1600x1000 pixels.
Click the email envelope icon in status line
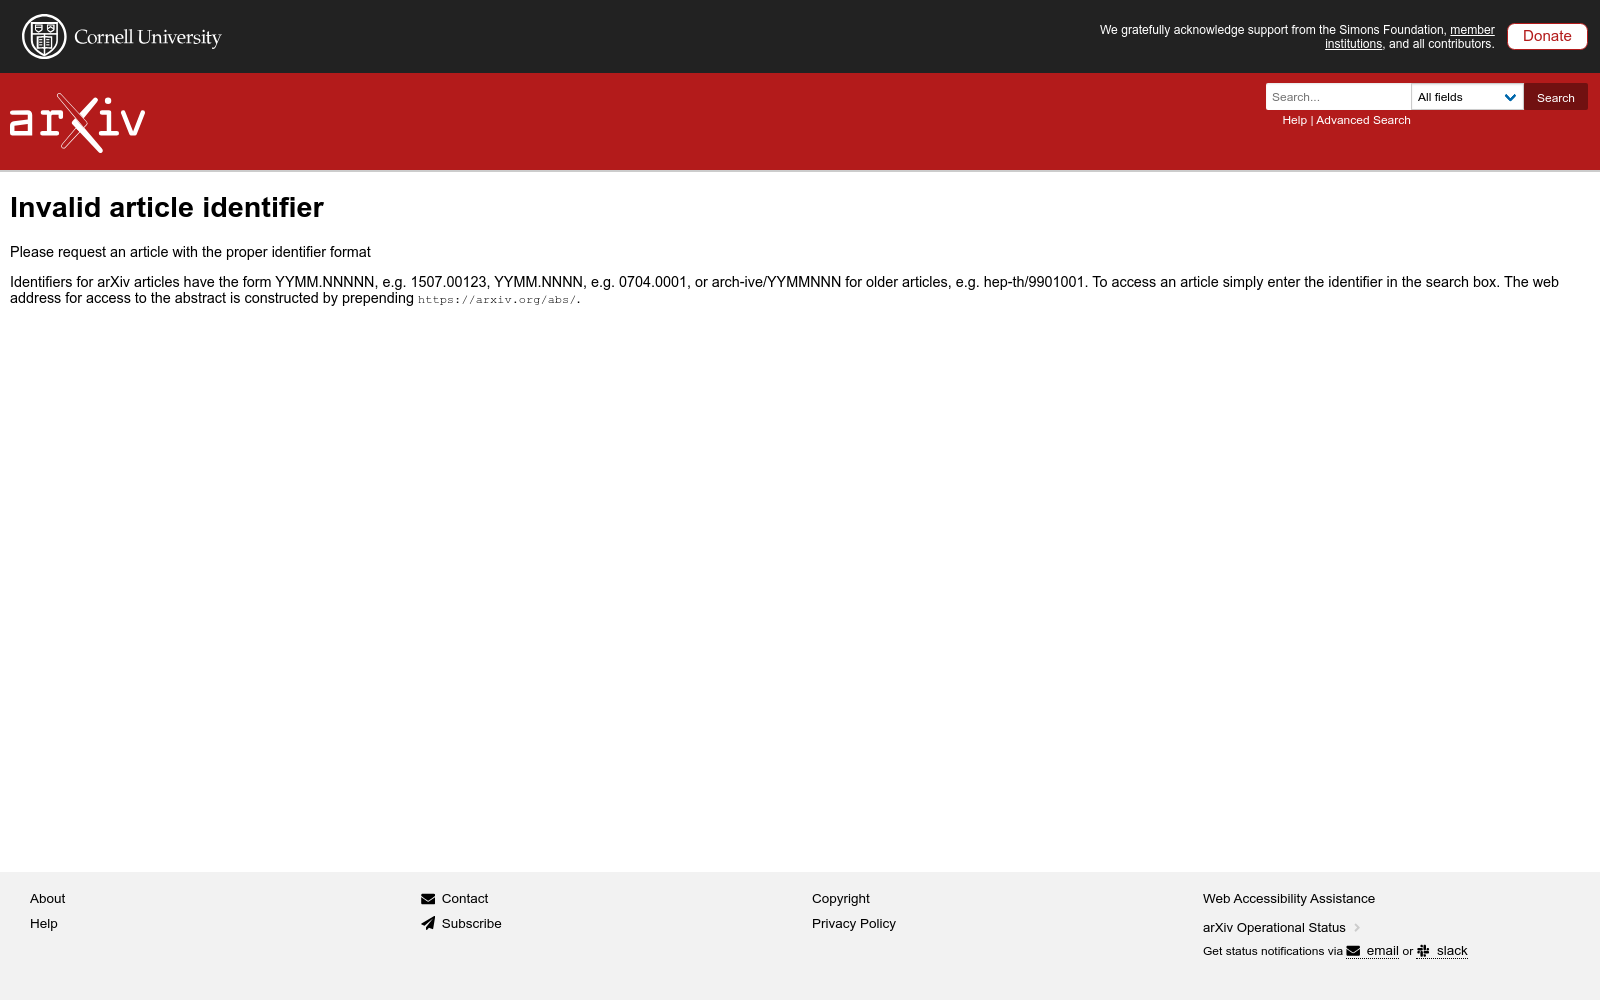pyautogui.click(x=1353, y=951)
